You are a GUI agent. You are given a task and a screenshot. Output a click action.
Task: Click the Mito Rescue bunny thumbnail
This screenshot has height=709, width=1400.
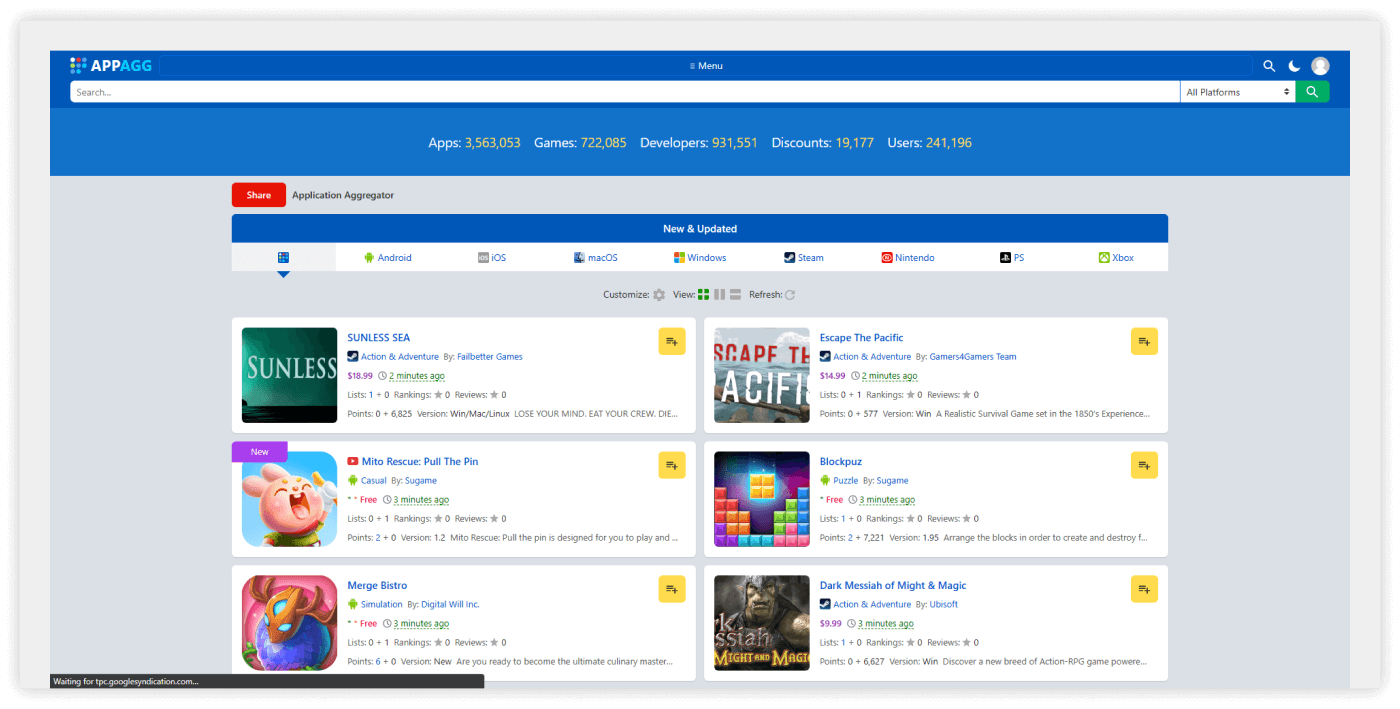point(290,499)
